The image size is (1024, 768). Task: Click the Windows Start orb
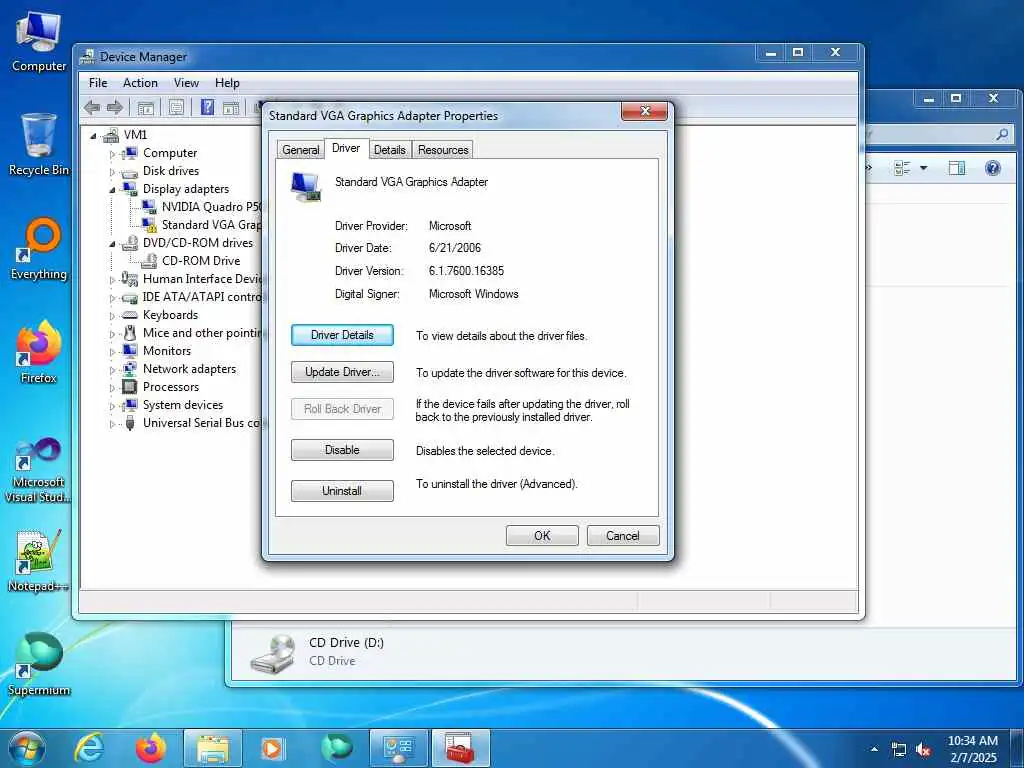pos(26,748)
